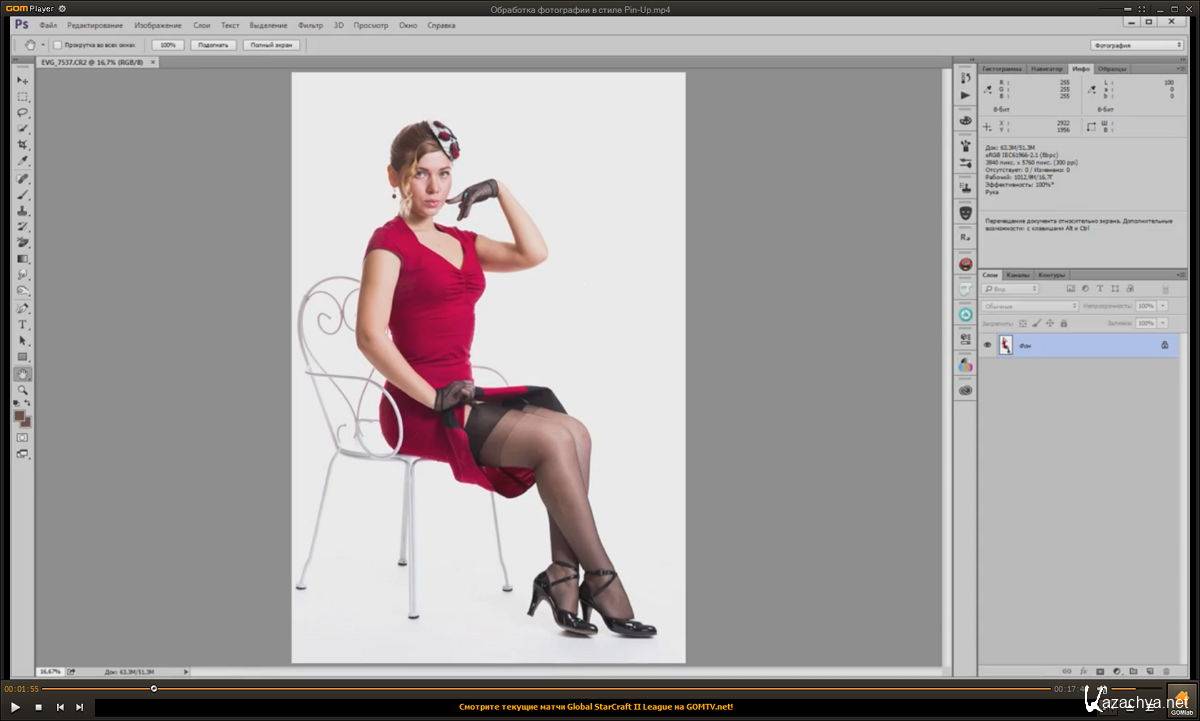Select the Move tool
This screenshot has width=1200, height=721.
pos(22,80)
